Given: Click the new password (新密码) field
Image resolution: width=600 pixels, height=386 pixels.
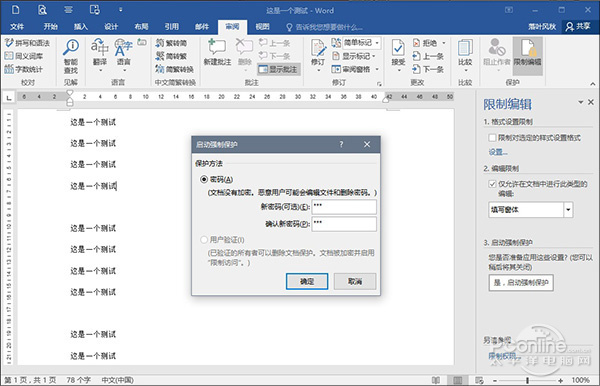Looking at the screenshot, I should click(344, 207).
